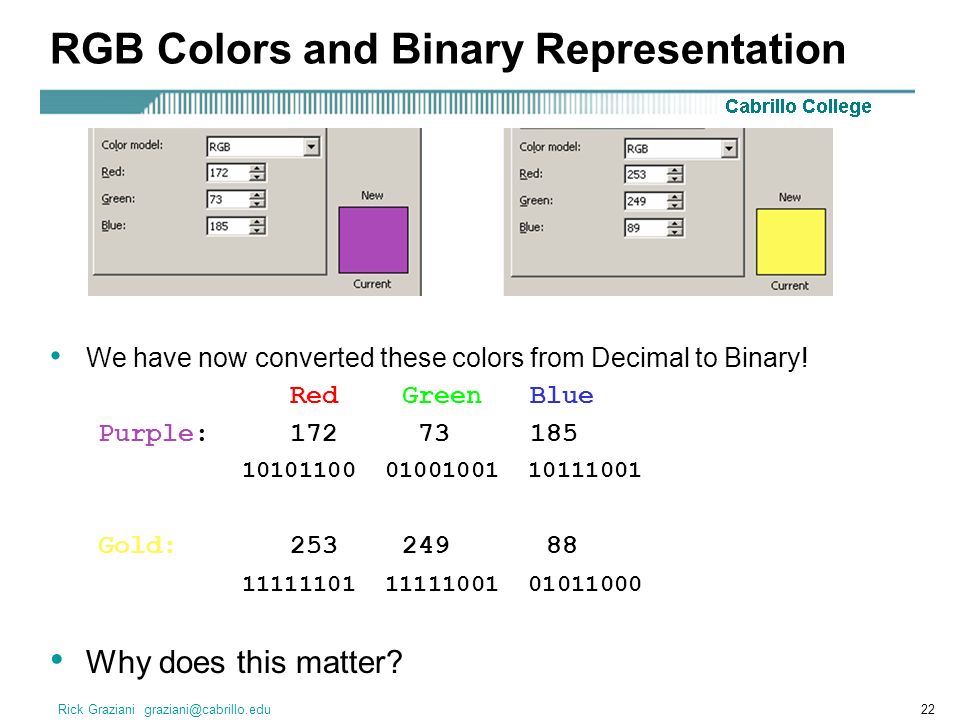This screenshot has width=960, height=720.
Task: Click 'New' label above purple swatch
Action: point(372,195)
